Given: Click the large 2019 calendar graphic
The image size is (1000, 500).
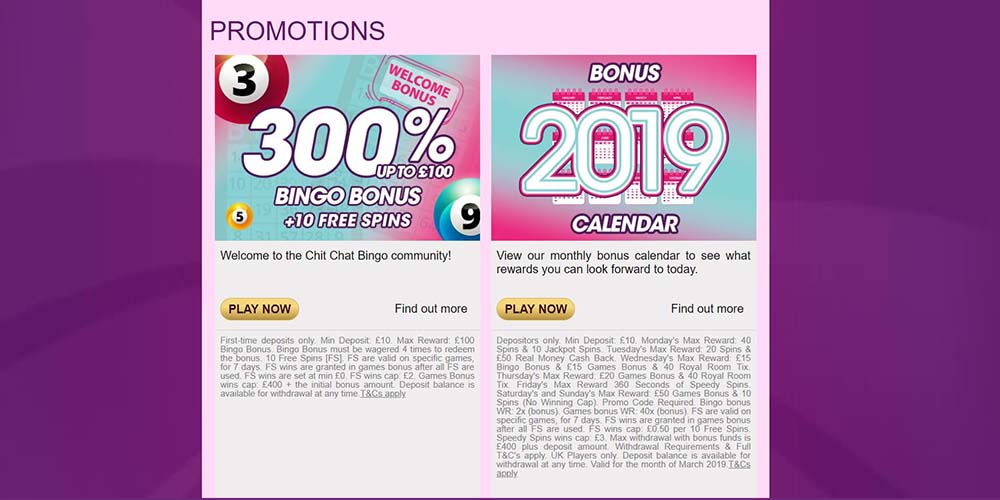Looking at the screenshot, I should (623, 150).
